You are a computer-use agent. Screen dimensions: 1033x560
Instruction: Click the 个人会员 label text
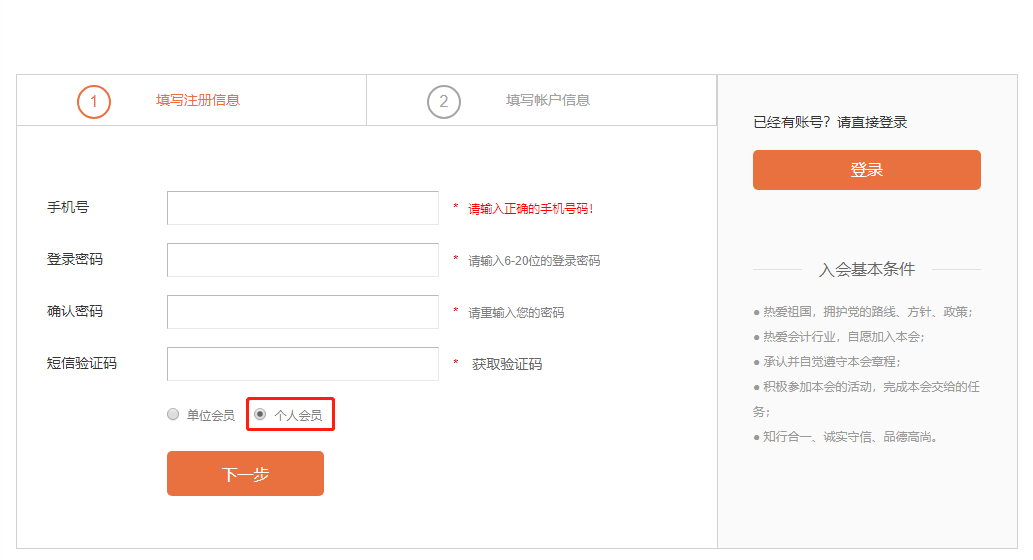pyautogui.click(x=298, y=416)
